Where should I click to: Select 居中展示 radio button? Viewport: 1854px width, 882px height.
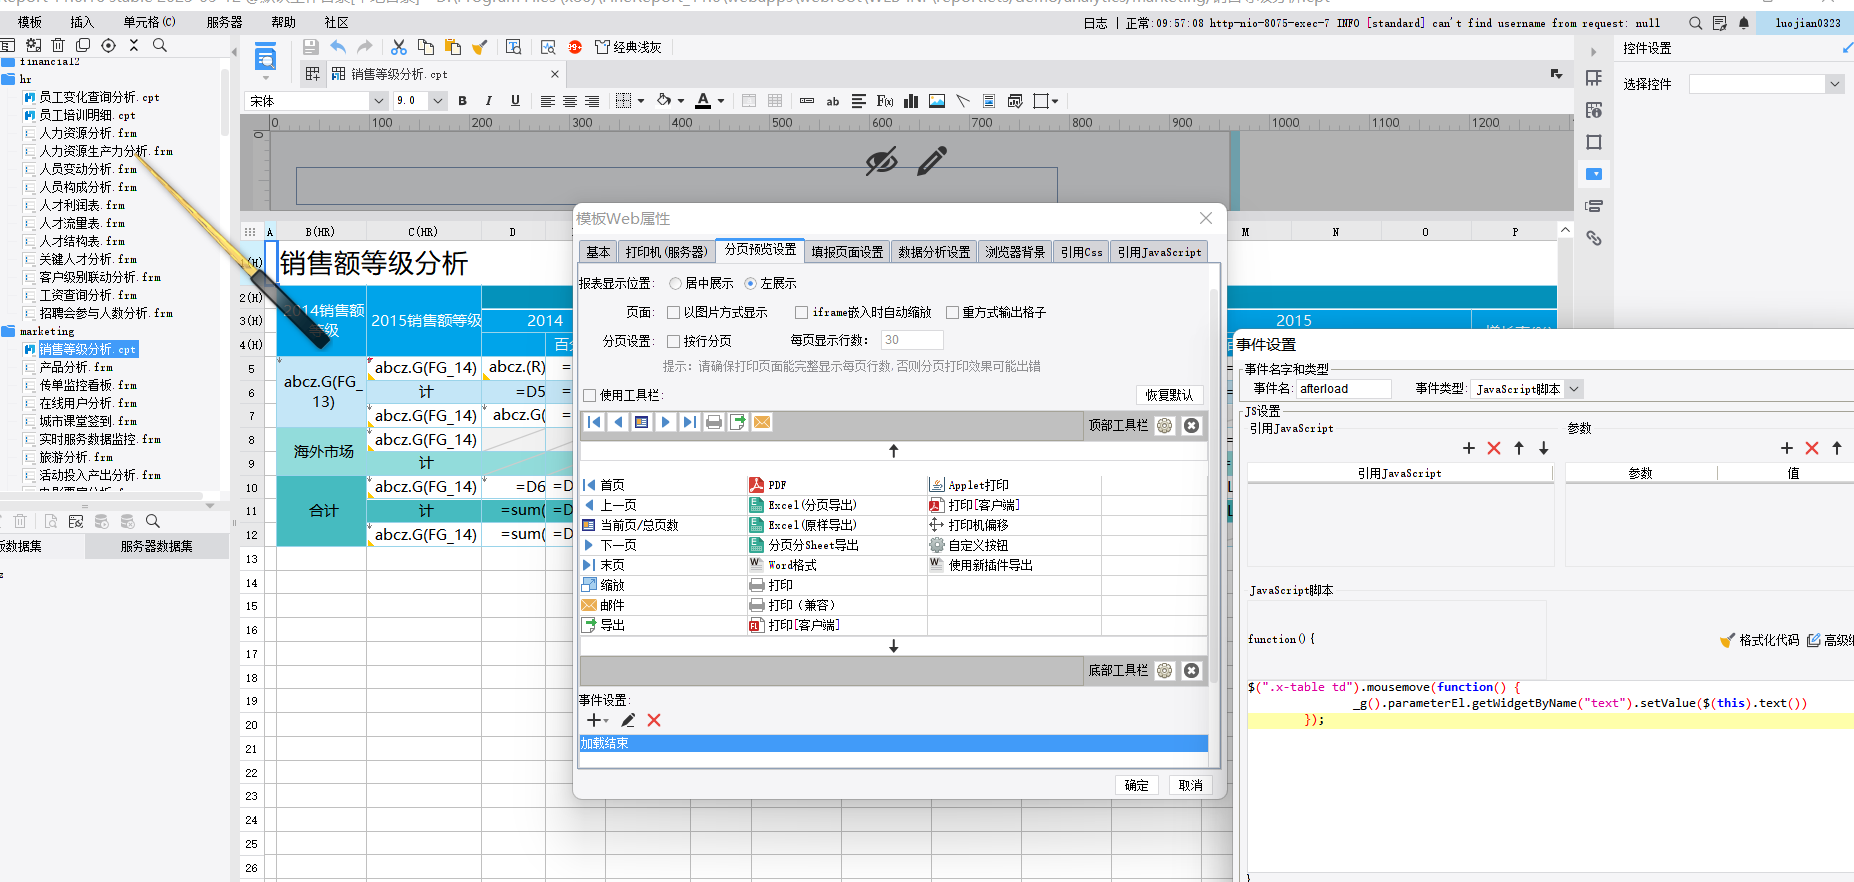675,284
